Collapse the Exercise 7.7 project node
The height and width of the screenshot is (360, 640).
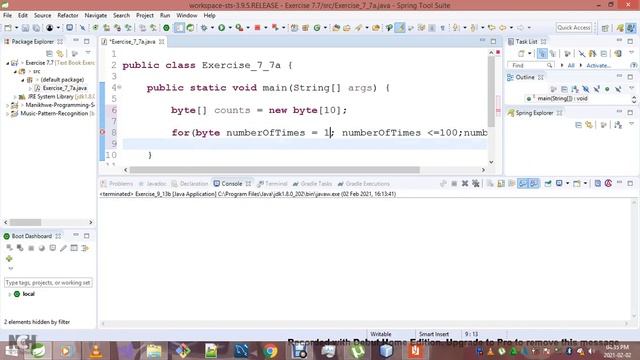point(7,63)
